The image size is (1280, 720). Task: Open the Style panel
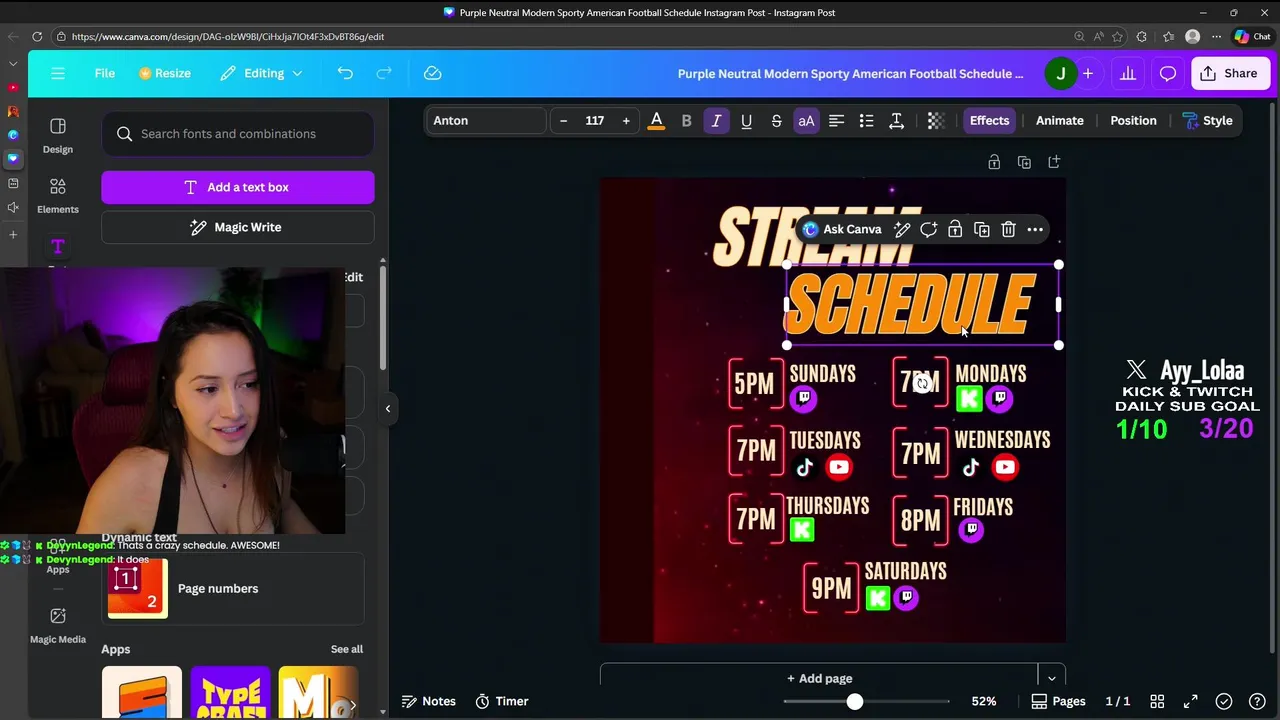click(x=1207, y=120)
